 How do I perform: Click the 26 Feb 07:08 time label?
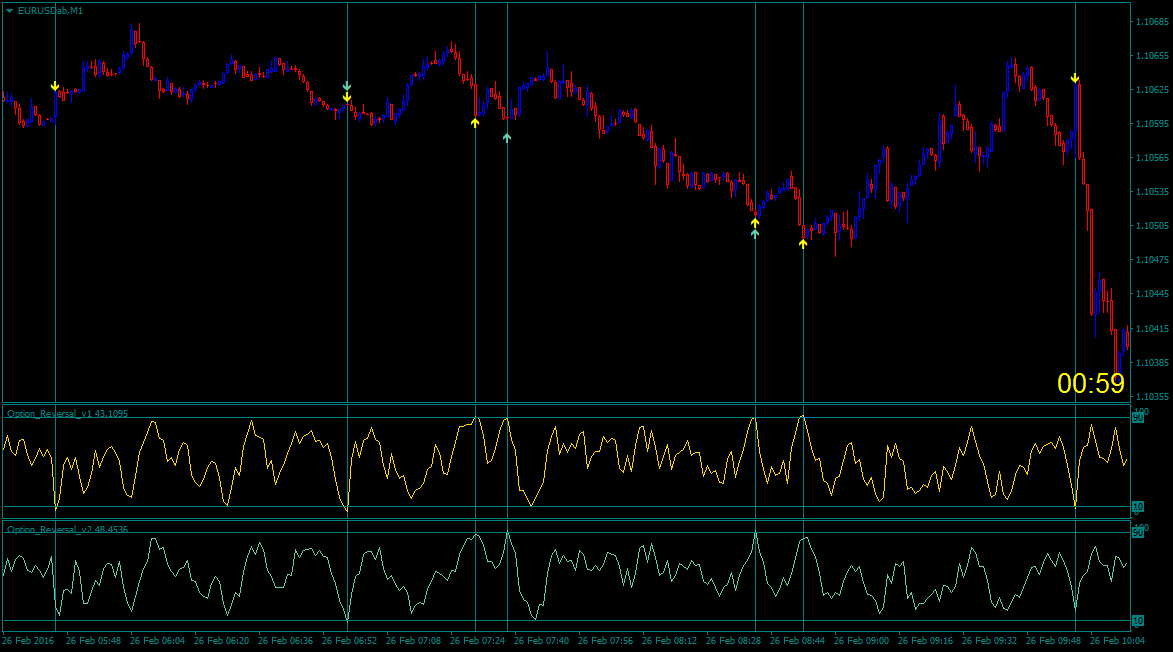[x=414, y=641]
